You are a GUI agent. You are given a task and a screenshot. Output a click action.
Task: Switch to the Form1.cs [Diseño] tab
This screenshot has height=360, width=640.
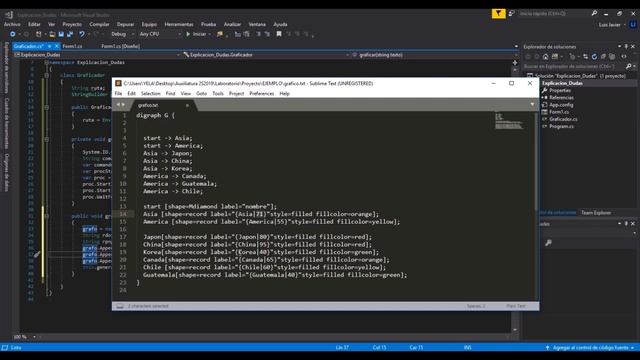[x=120, y=46]
